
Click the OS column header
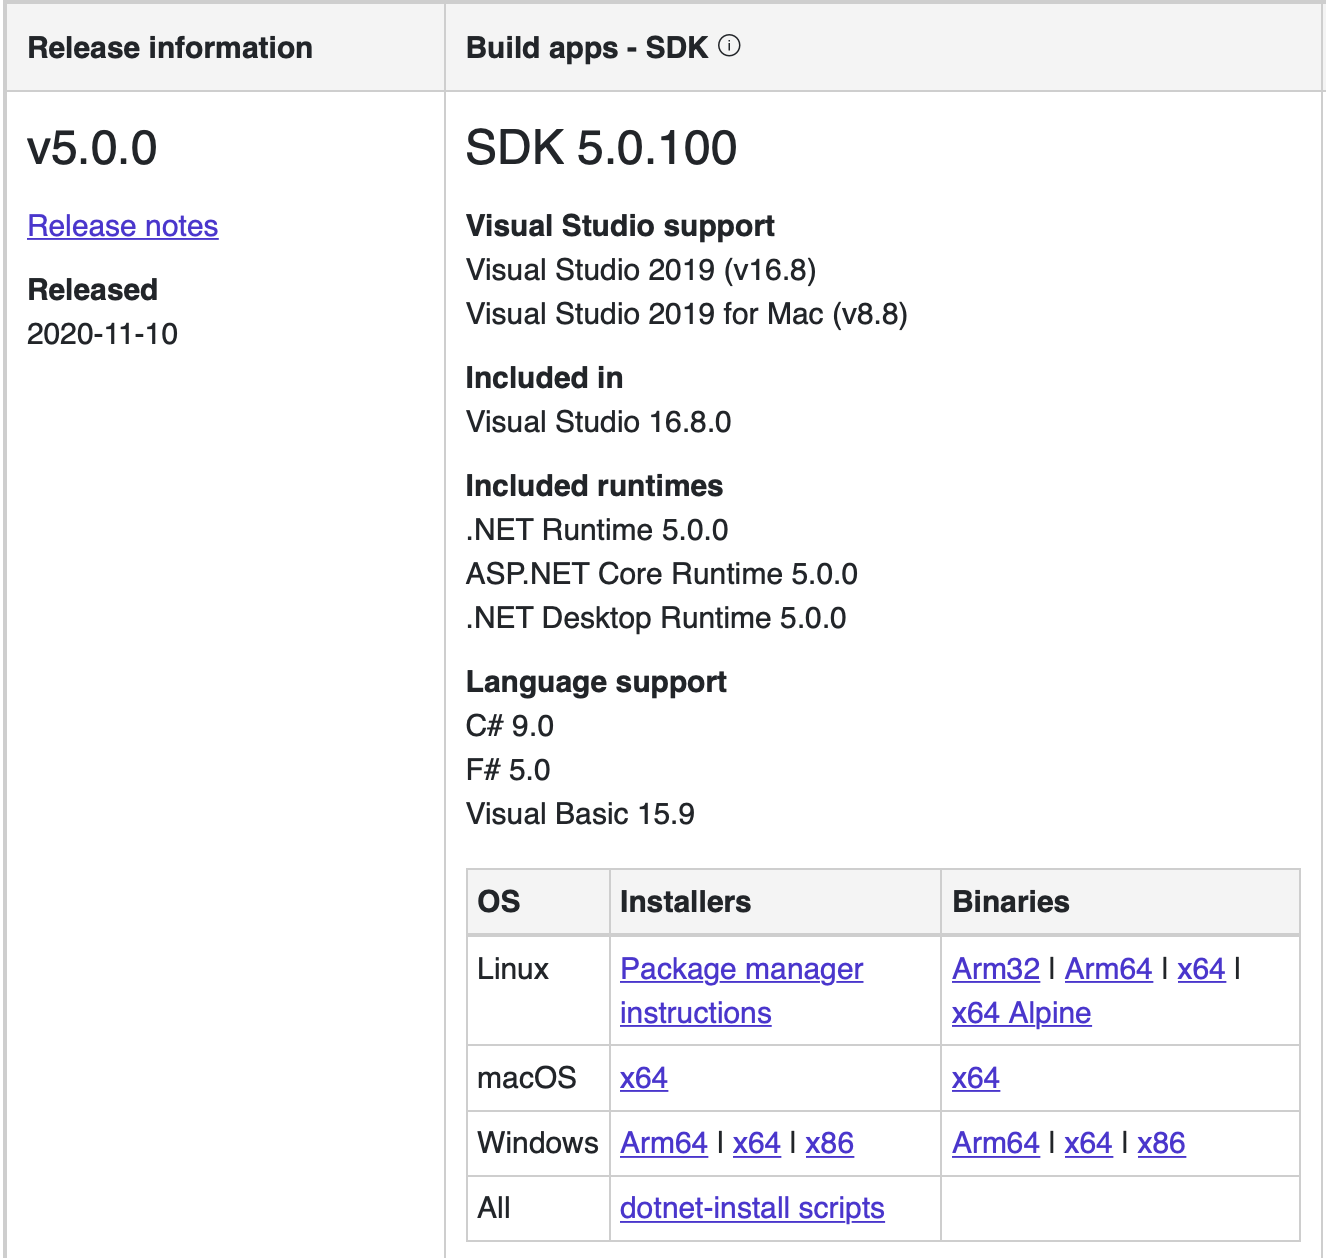click(x=499, y=902)
